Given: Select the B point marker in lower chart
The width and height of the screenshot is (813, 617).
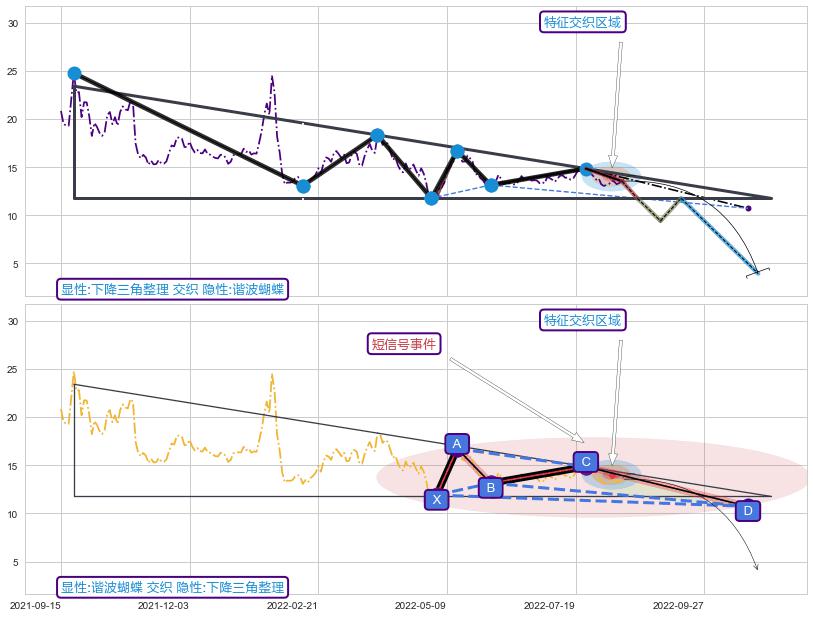Looking at the screenshot, I should pos(490,488).
